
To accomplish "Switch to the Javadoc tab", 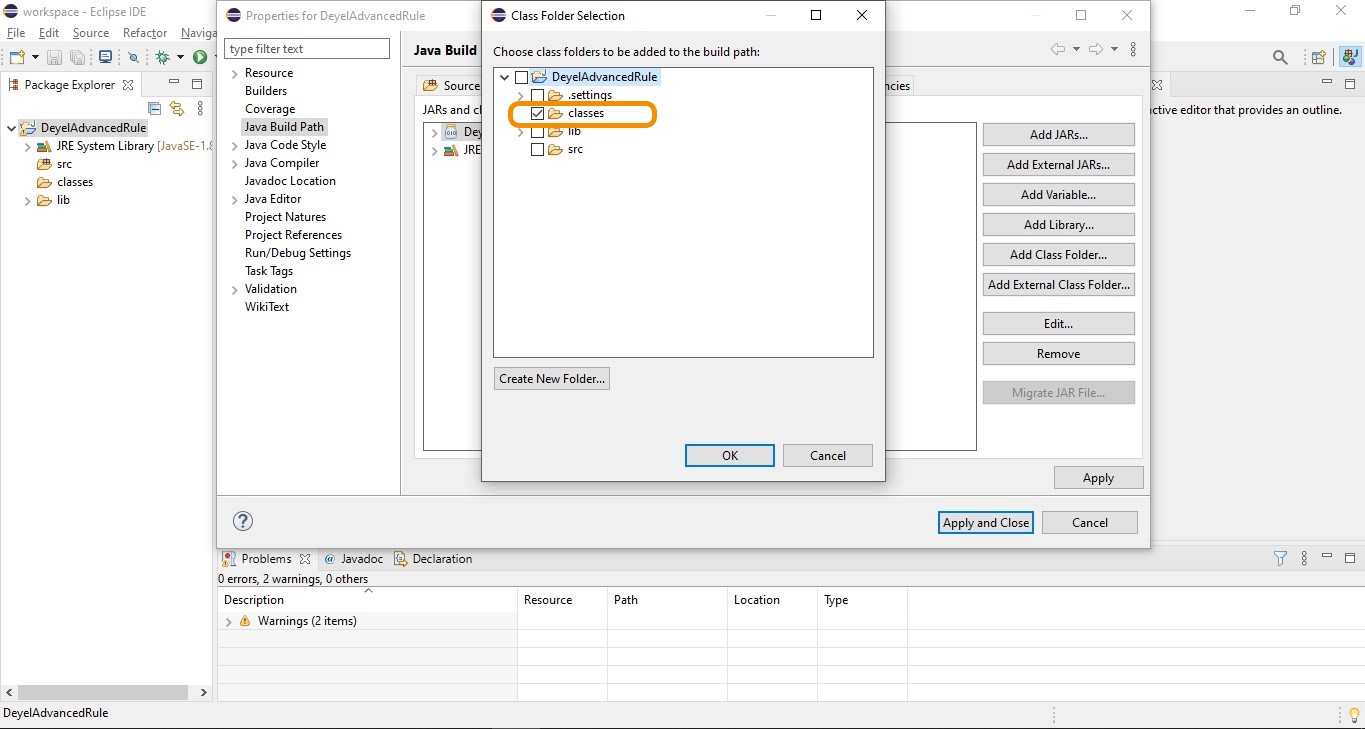I will [354, 559].
